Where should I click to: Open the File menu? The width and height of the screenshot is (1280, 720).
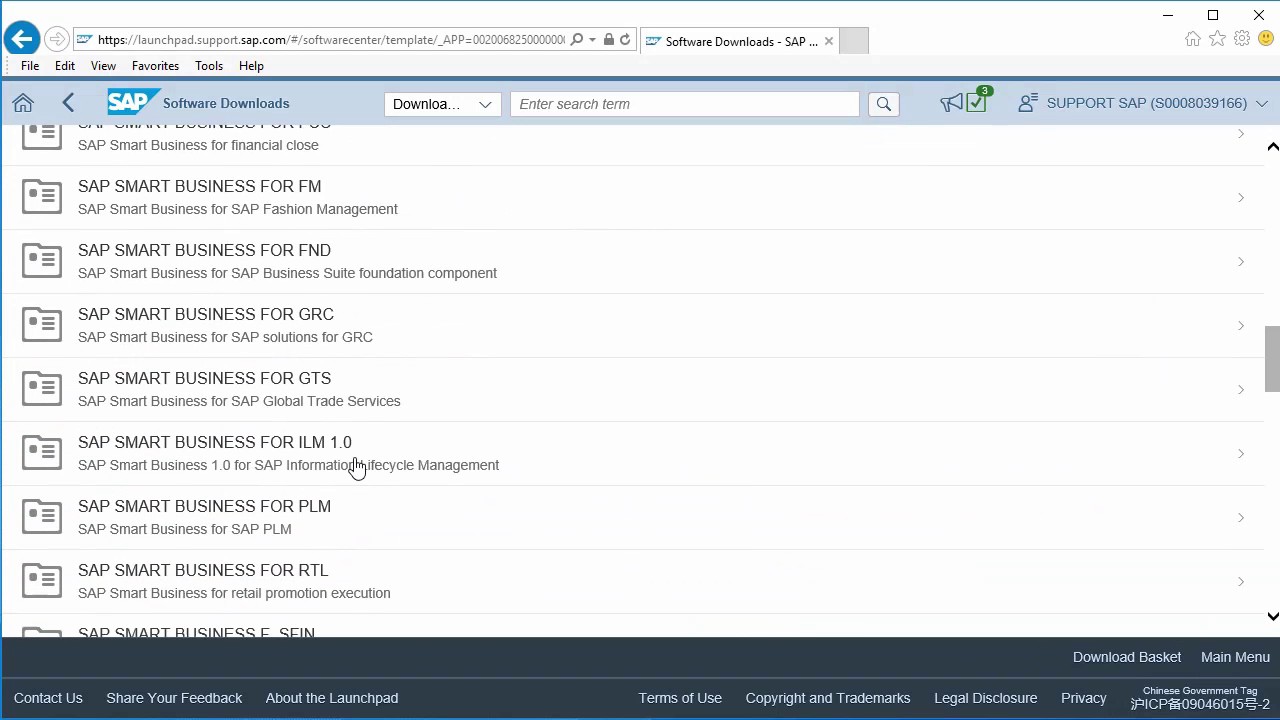click(x=30, y=66)
